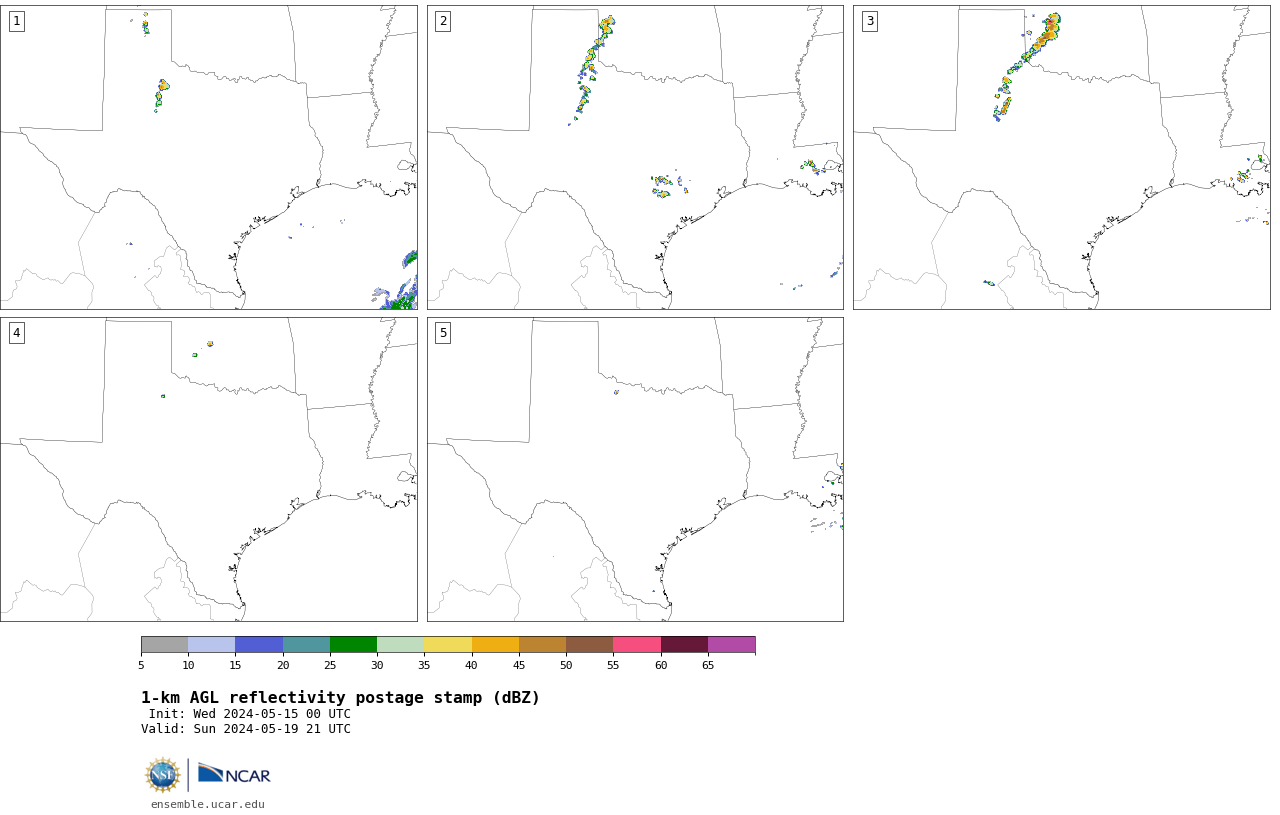Click the NCAR logo
Image resolution: width=1280 pixels, height=815 pixels.
click(x=234, y=775)
